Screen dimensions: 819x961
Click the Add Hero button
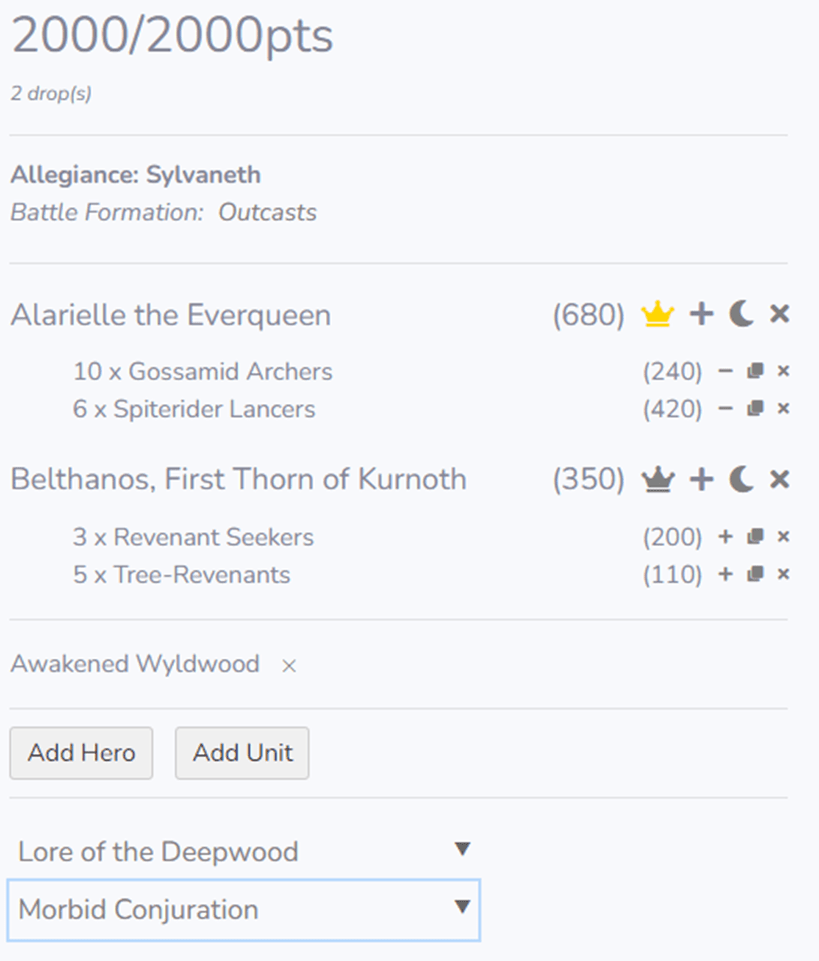coord(81,753)
